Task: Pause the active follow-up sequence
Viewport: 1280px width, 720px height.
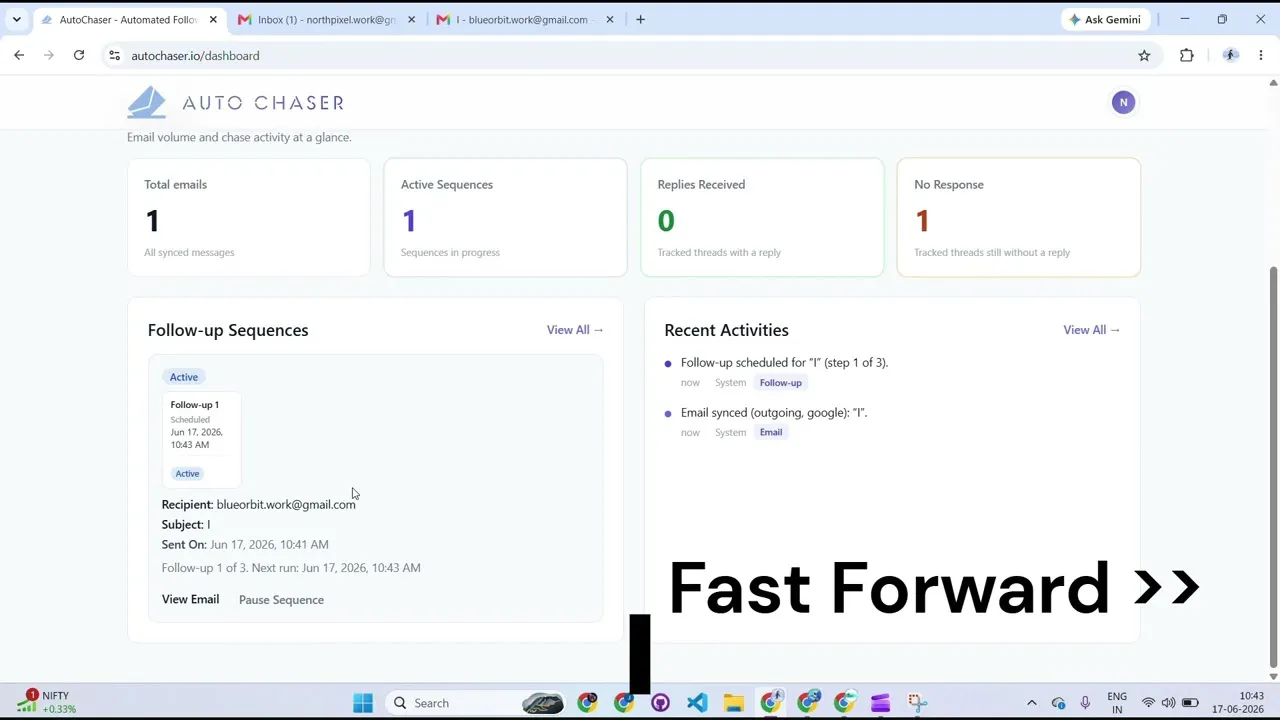Action: (281, 600)
